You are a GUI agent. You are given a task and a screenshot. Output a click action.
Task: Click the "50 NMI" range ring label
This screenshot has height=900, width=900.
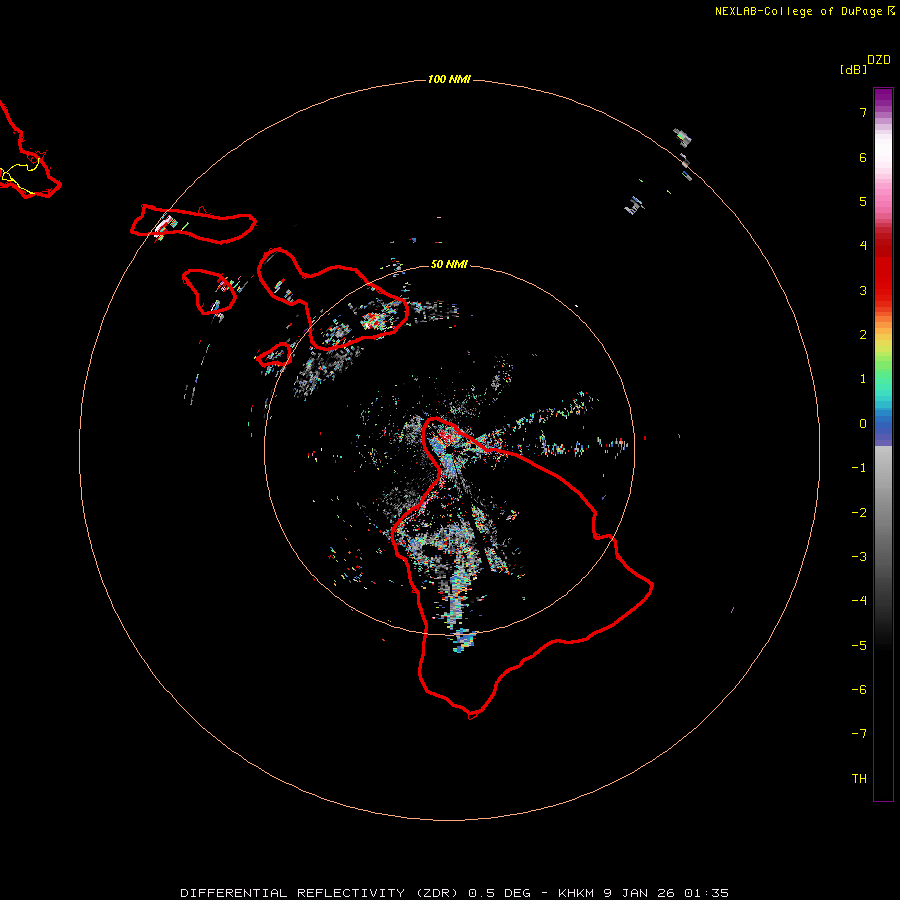point(449,264)
